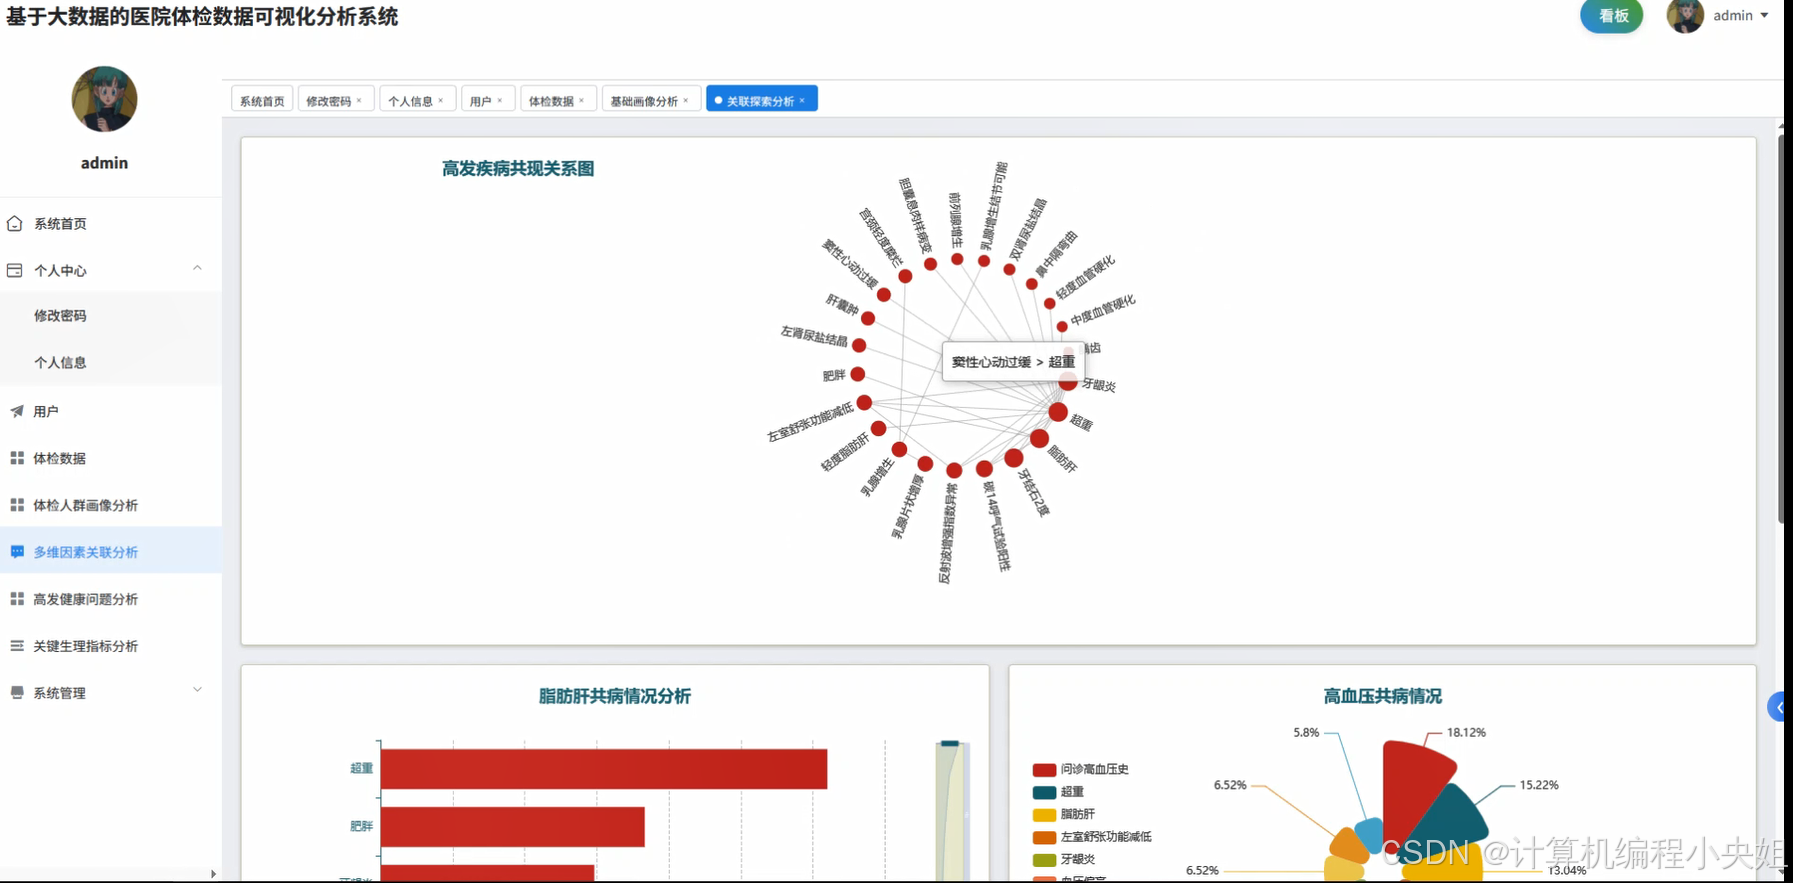The height and width of the screenshot is (883, 1793).
Task: Click the dataZoom slider beside the bar chart
Action: (952, 810)
